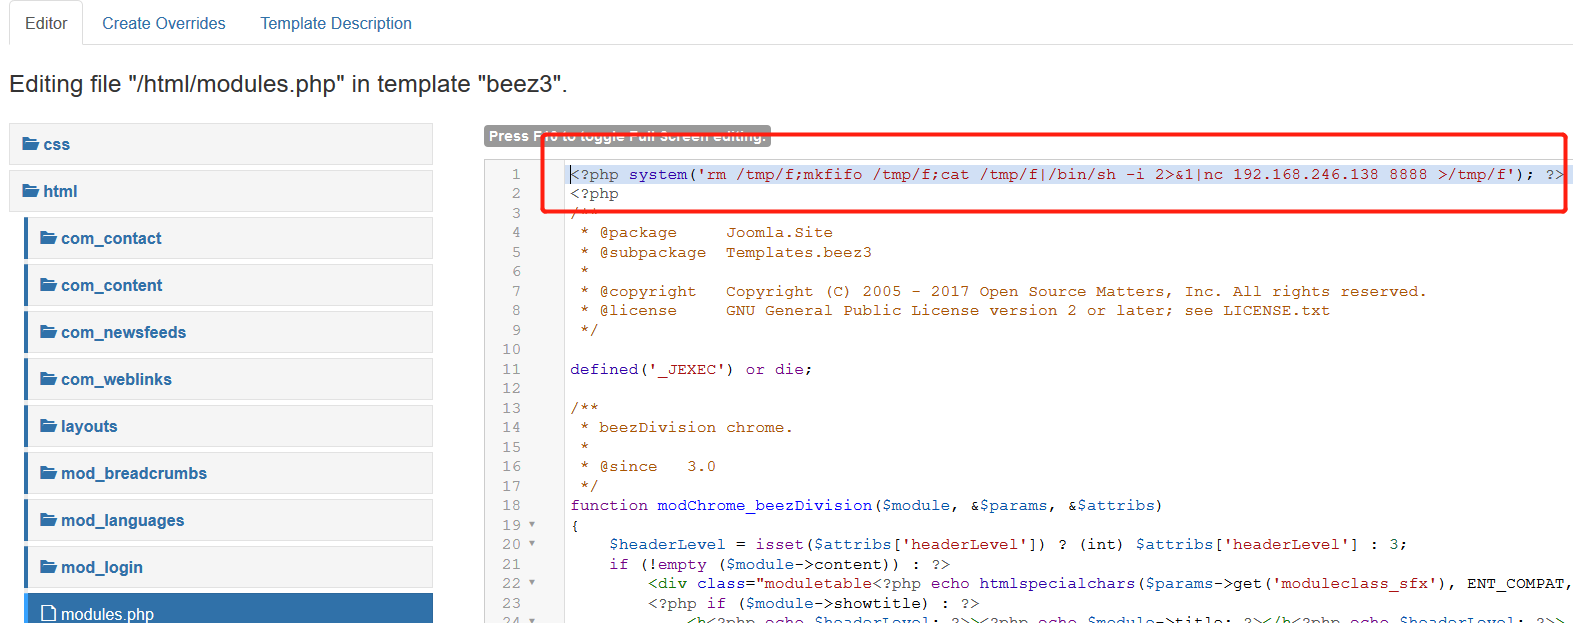Click the mod_breadcrumbs folder icon
The image size is (1573, 623).
pos(48,473)
